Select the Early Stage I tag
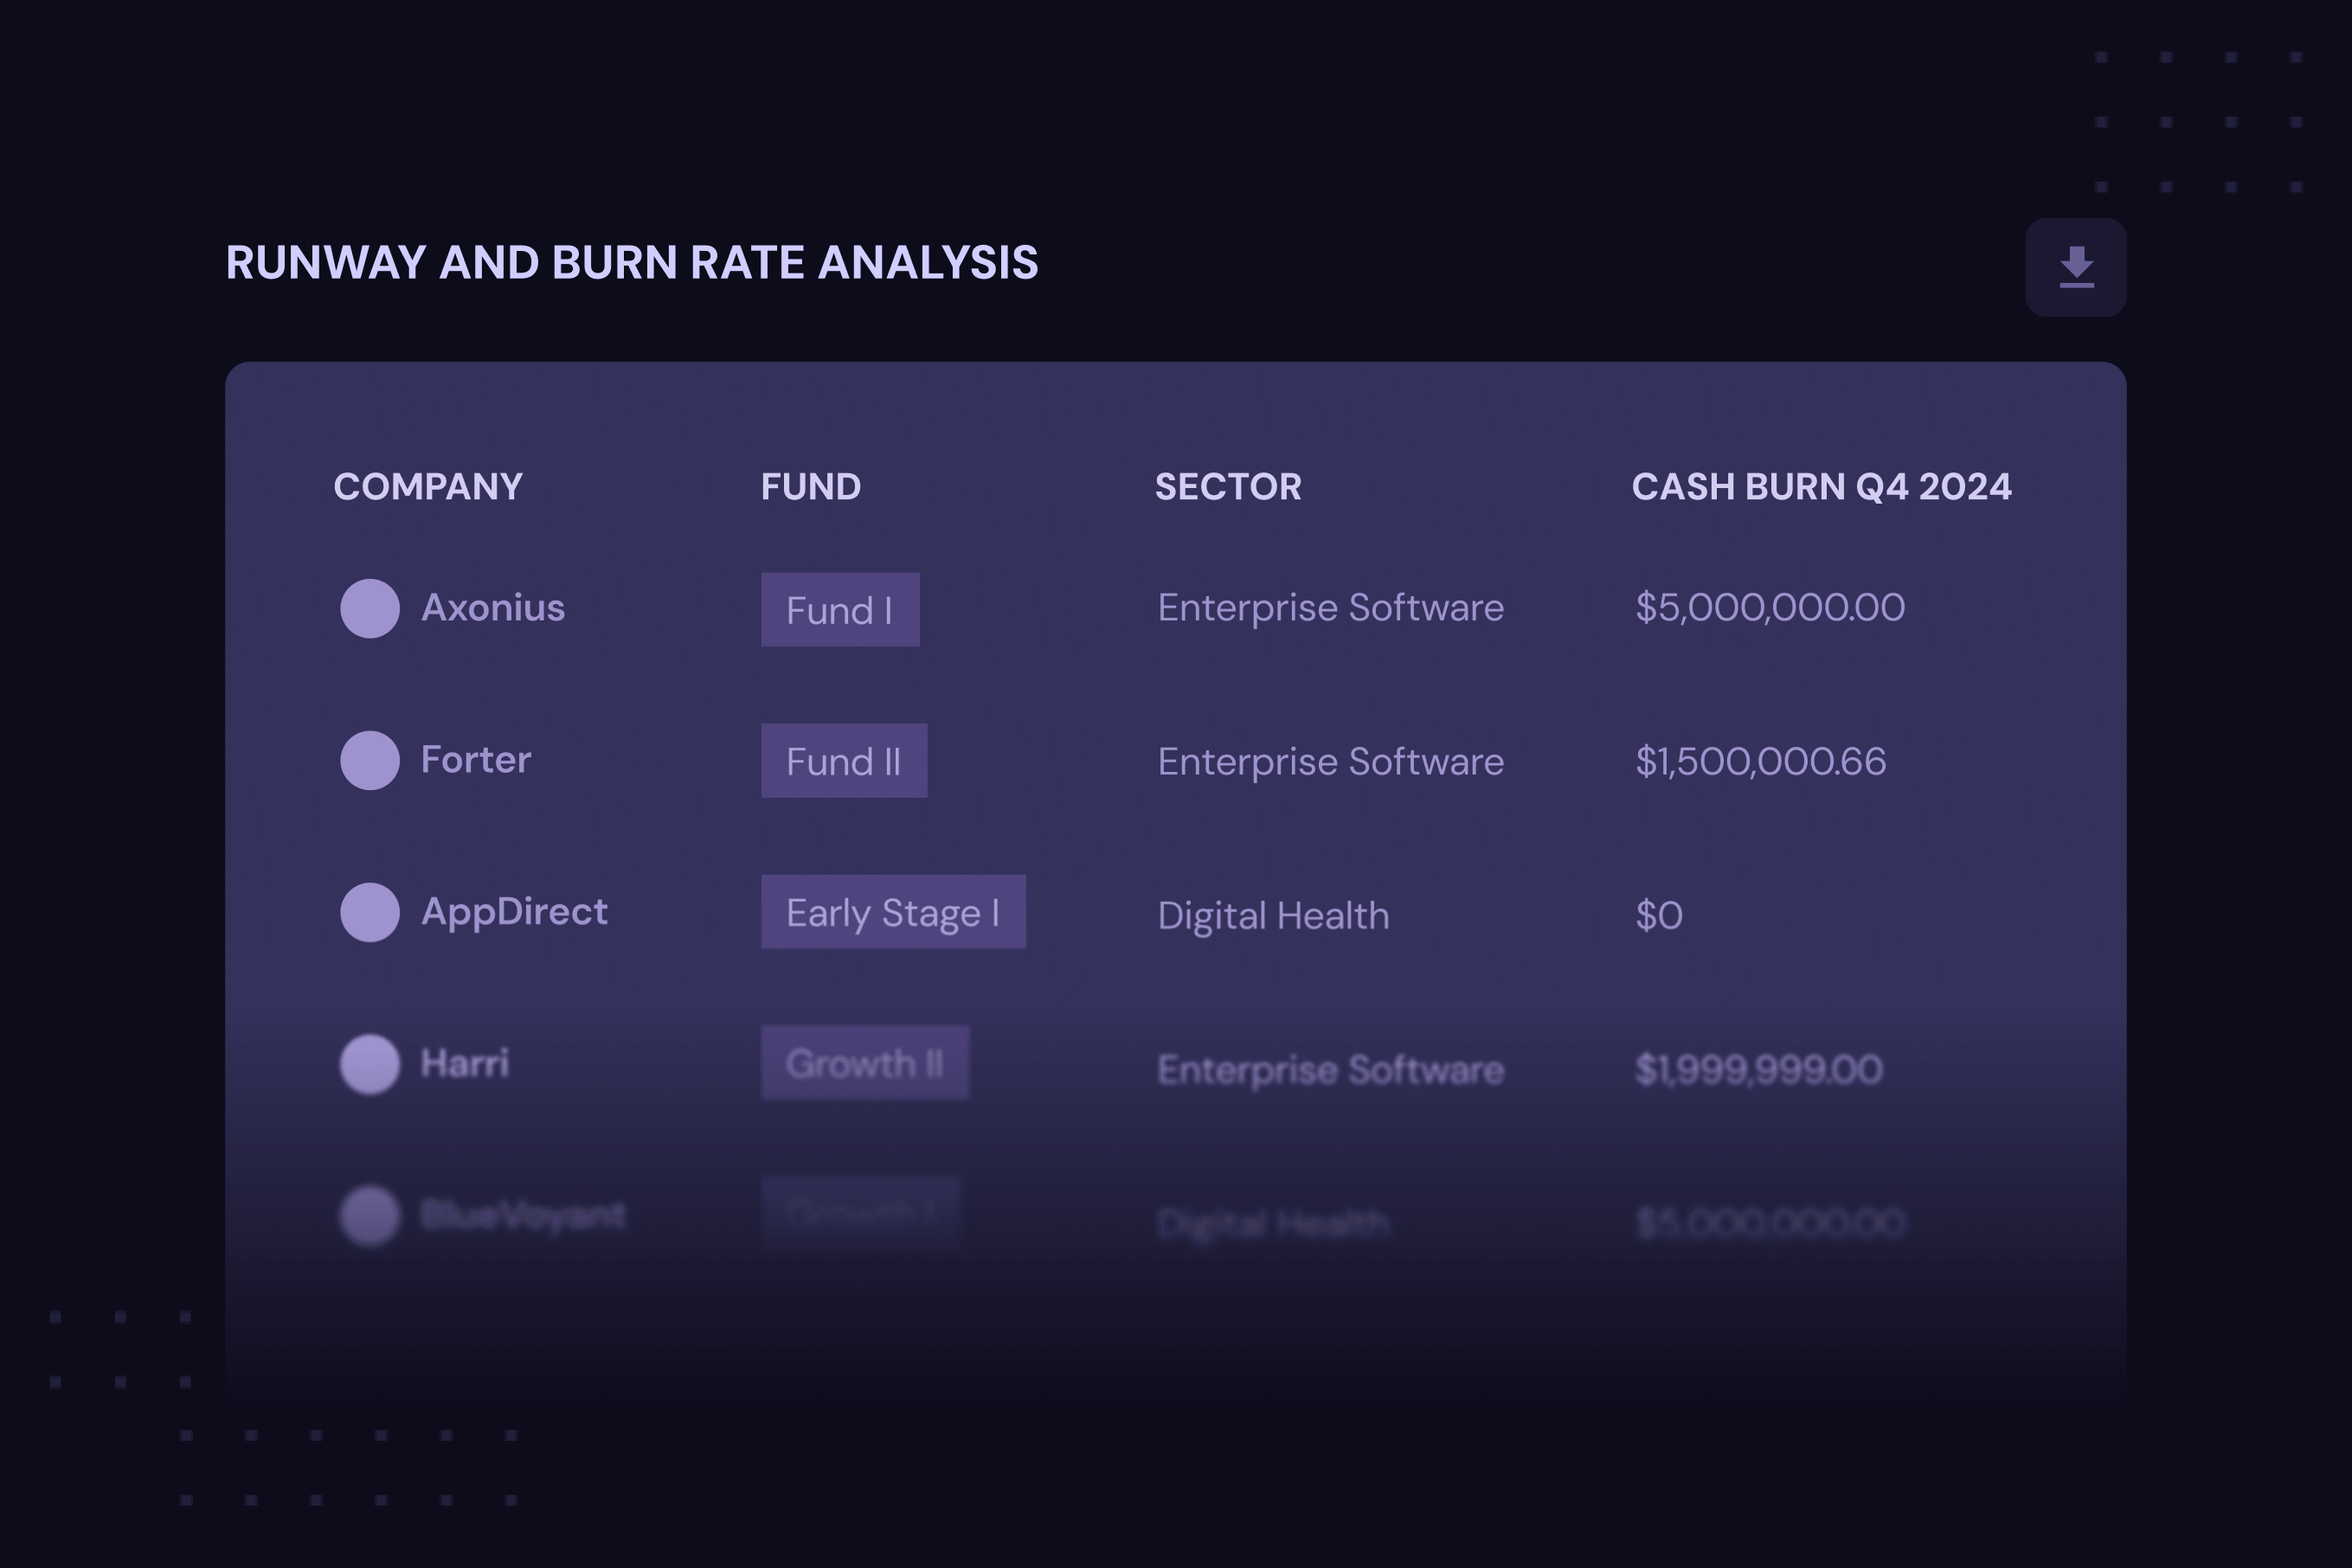The width and height of the screenshot is (2352, 1568). click(x=893, y=912)
